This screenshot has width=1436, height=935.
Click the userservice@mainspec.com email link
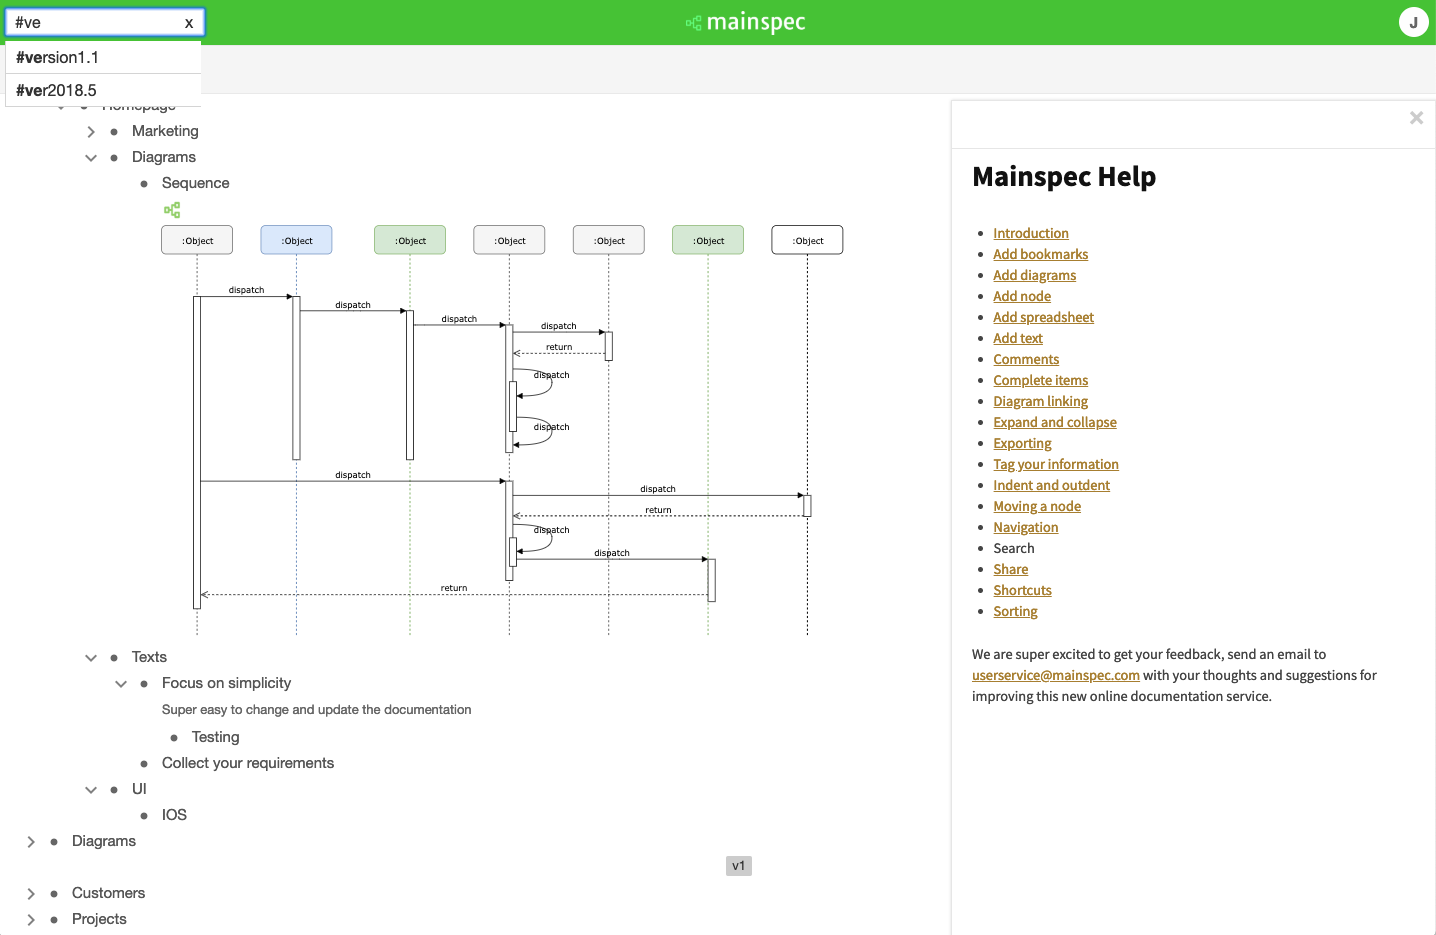click(1056, 675)
